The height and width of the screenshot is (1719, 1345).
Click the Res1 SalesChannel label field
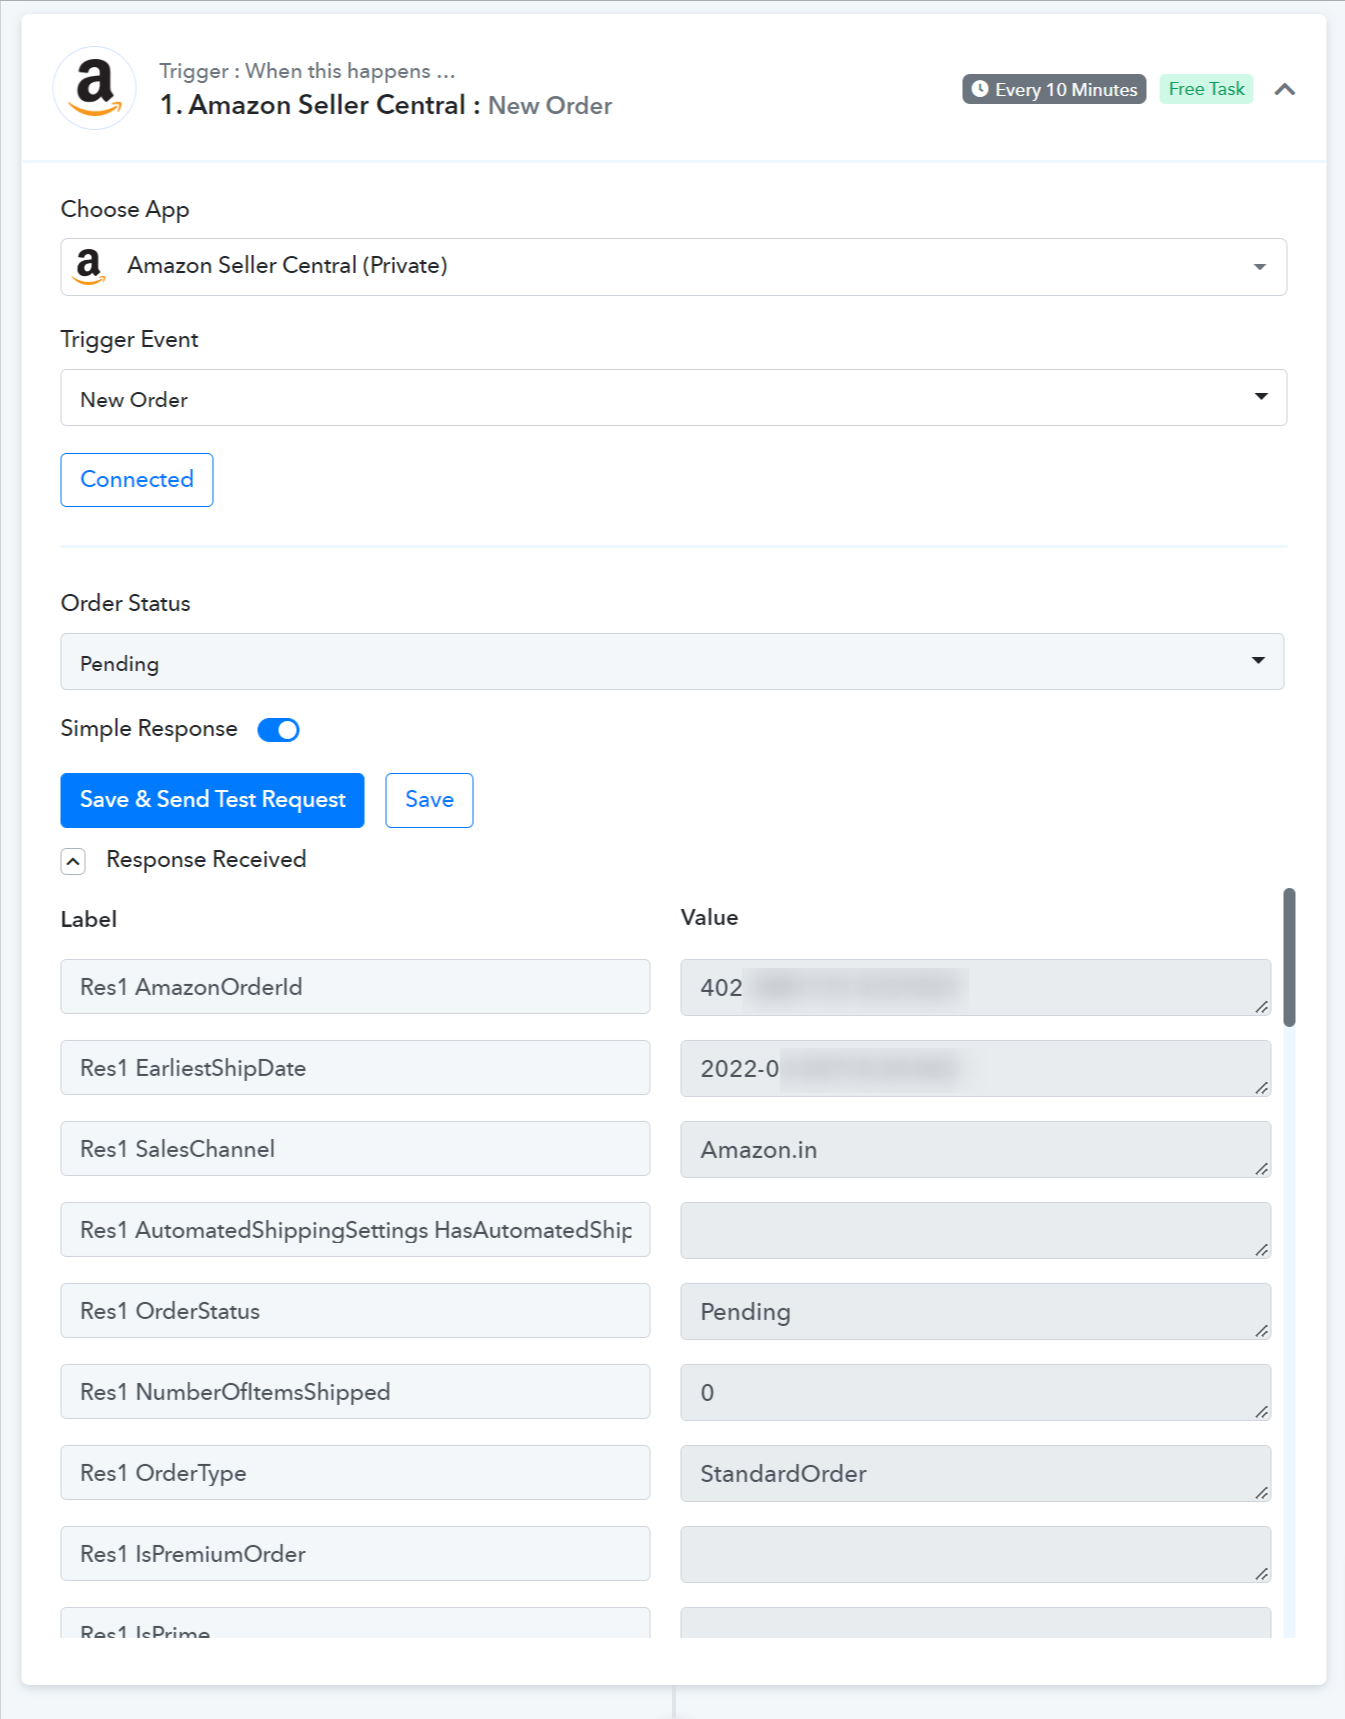(x=355, y=1149)
